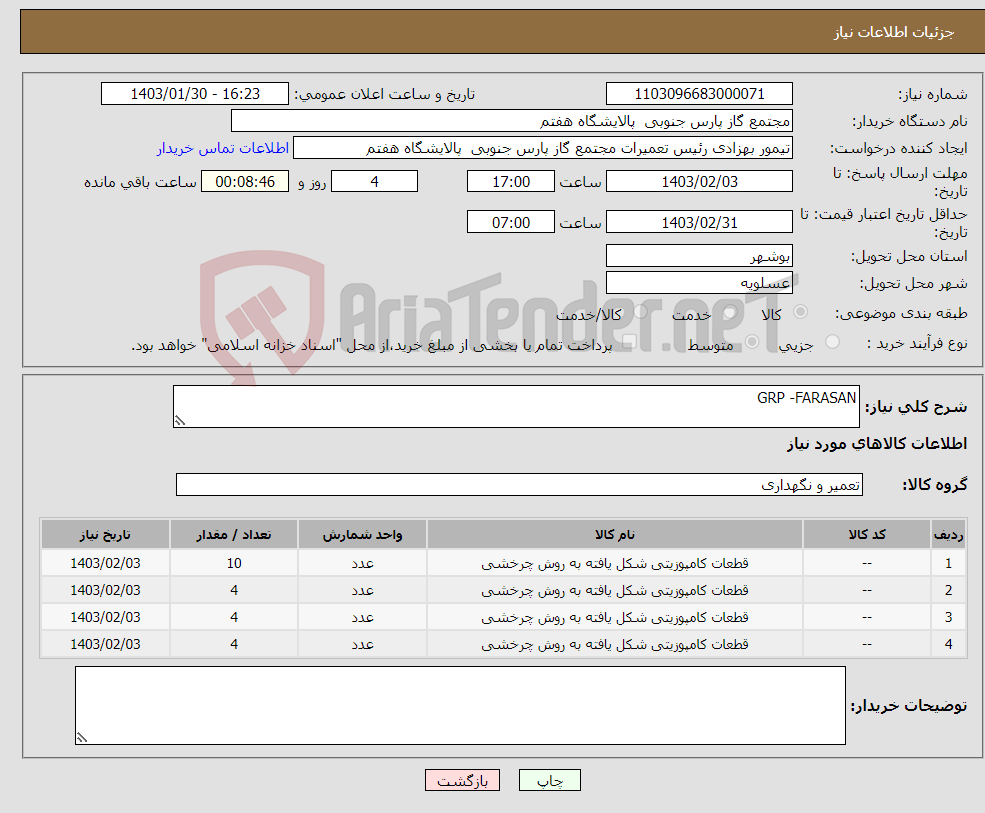Click the تاریخ نیاز column header

coord(106,535)
